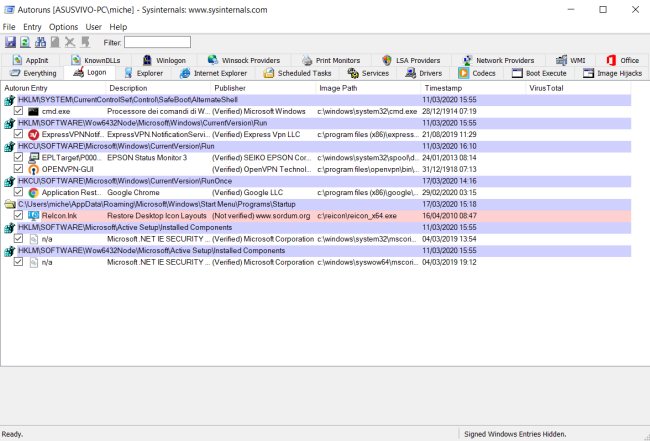Click file icon of first n/a entry
650x441 pixels.
point(34,239)
